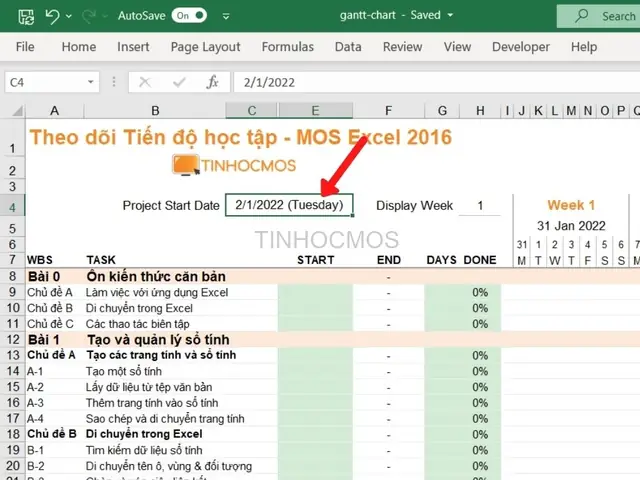Click cell 'Sao chép và di chuyển trang tính'

pos(165,419)
